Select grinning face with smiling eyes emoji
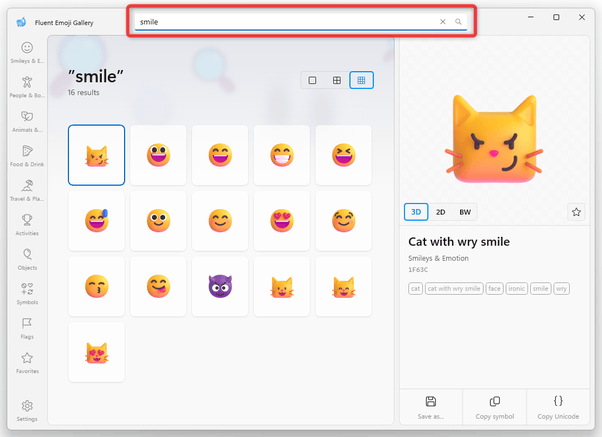 220,155
